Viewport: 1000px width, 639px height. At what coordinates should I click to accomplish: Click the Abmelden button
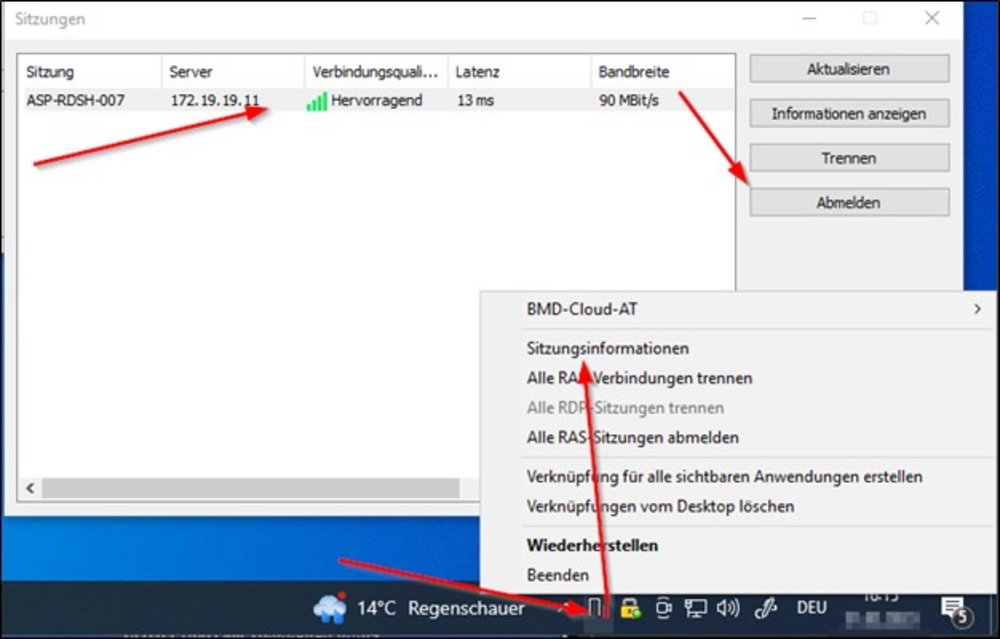click(x=848, y=202)
